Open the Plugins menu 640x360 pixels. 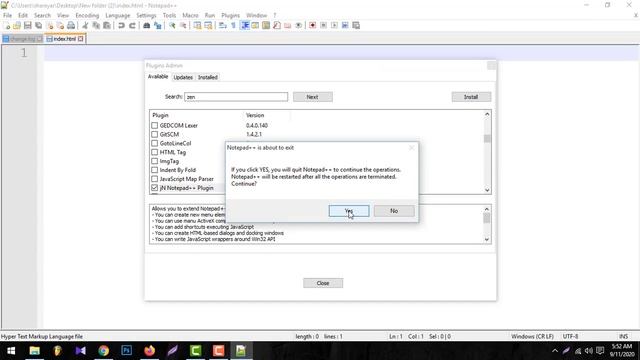(231, 16)
